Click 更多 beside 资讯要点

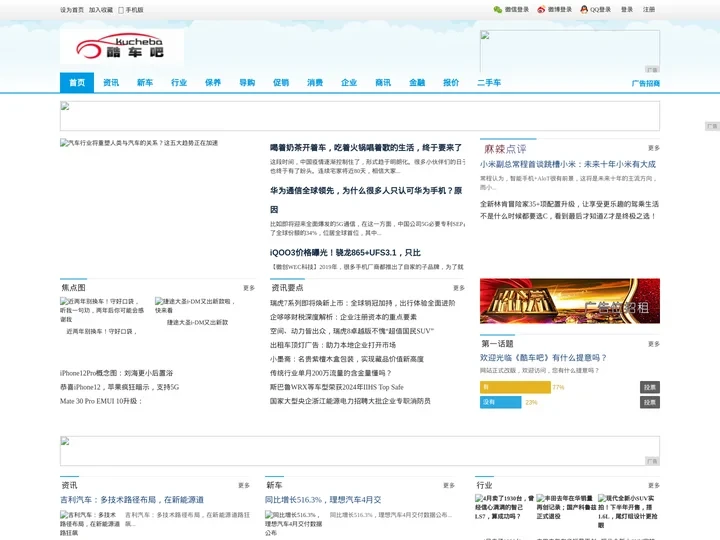pyautogui.click(x=459, y=288)
